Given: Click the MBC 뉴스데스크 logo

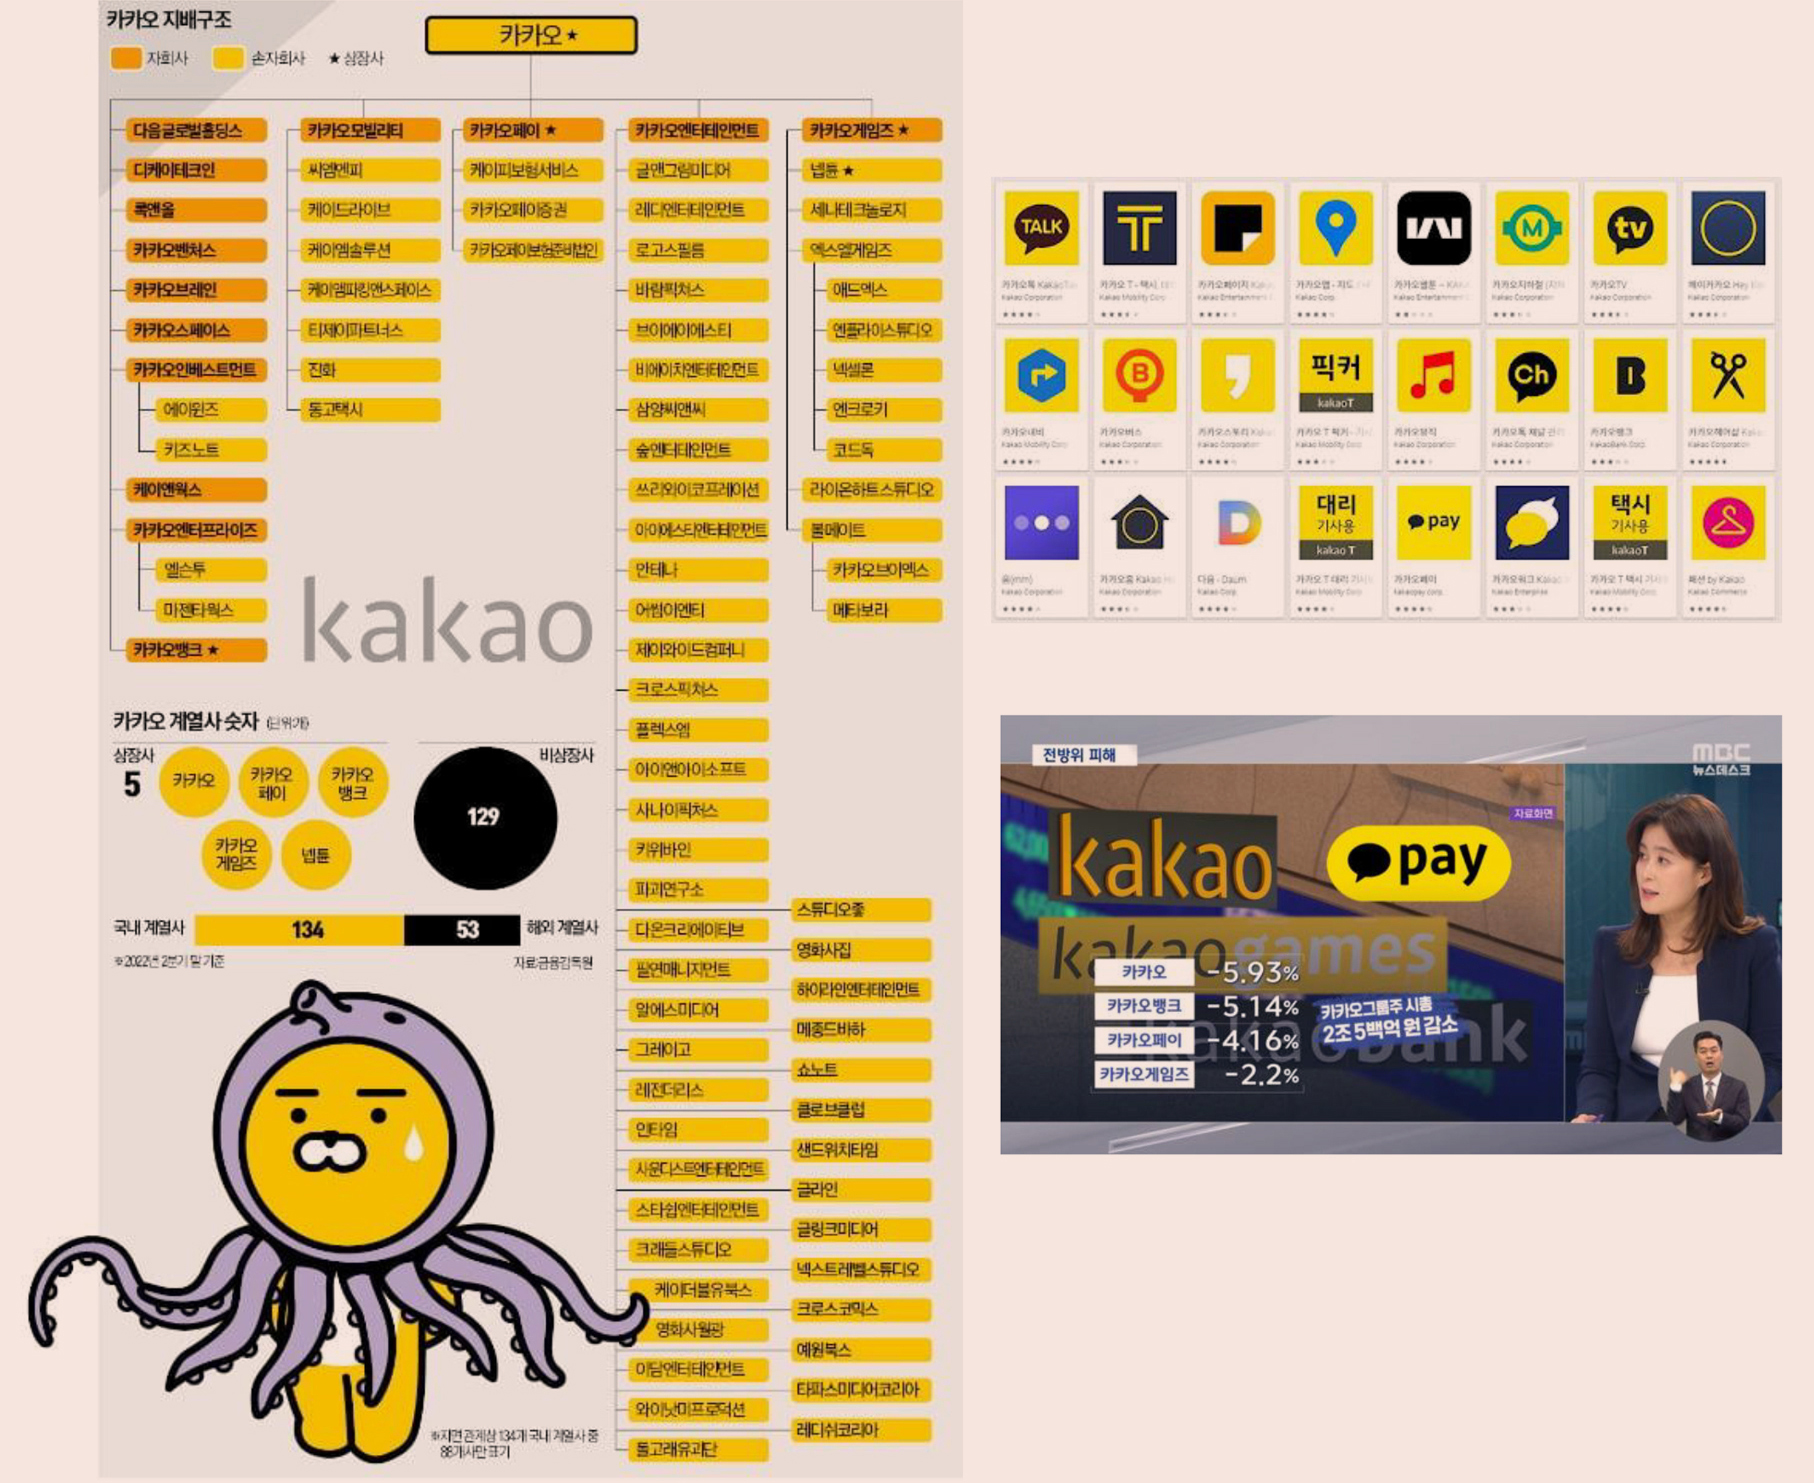Looking at the screenshot, I should pos(1721,759).
